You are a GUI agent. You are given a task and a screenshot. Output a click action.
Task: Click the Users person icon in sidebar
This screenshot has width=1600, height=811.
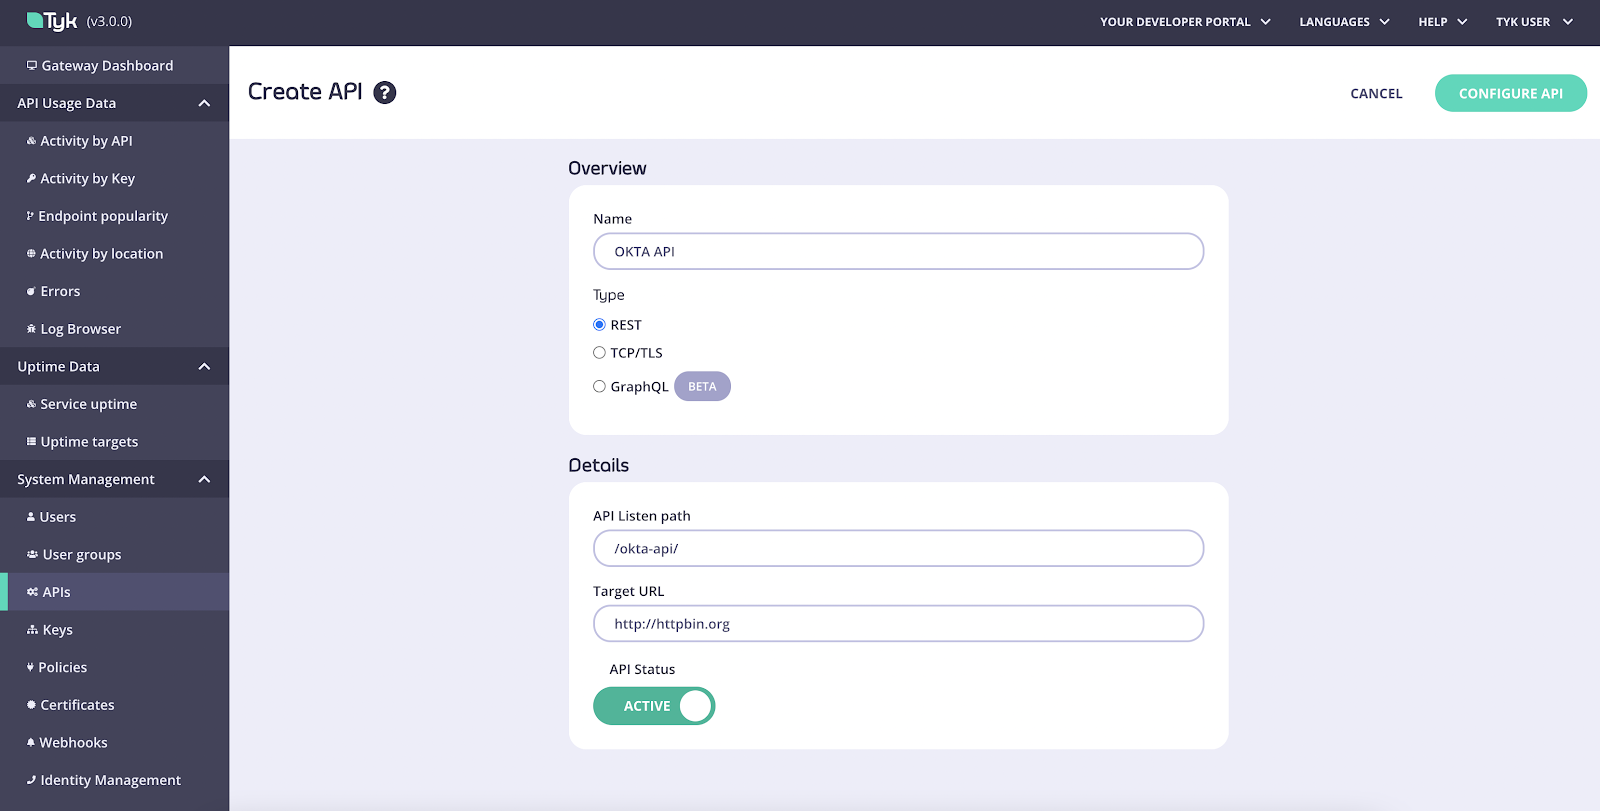pos(31,517)
